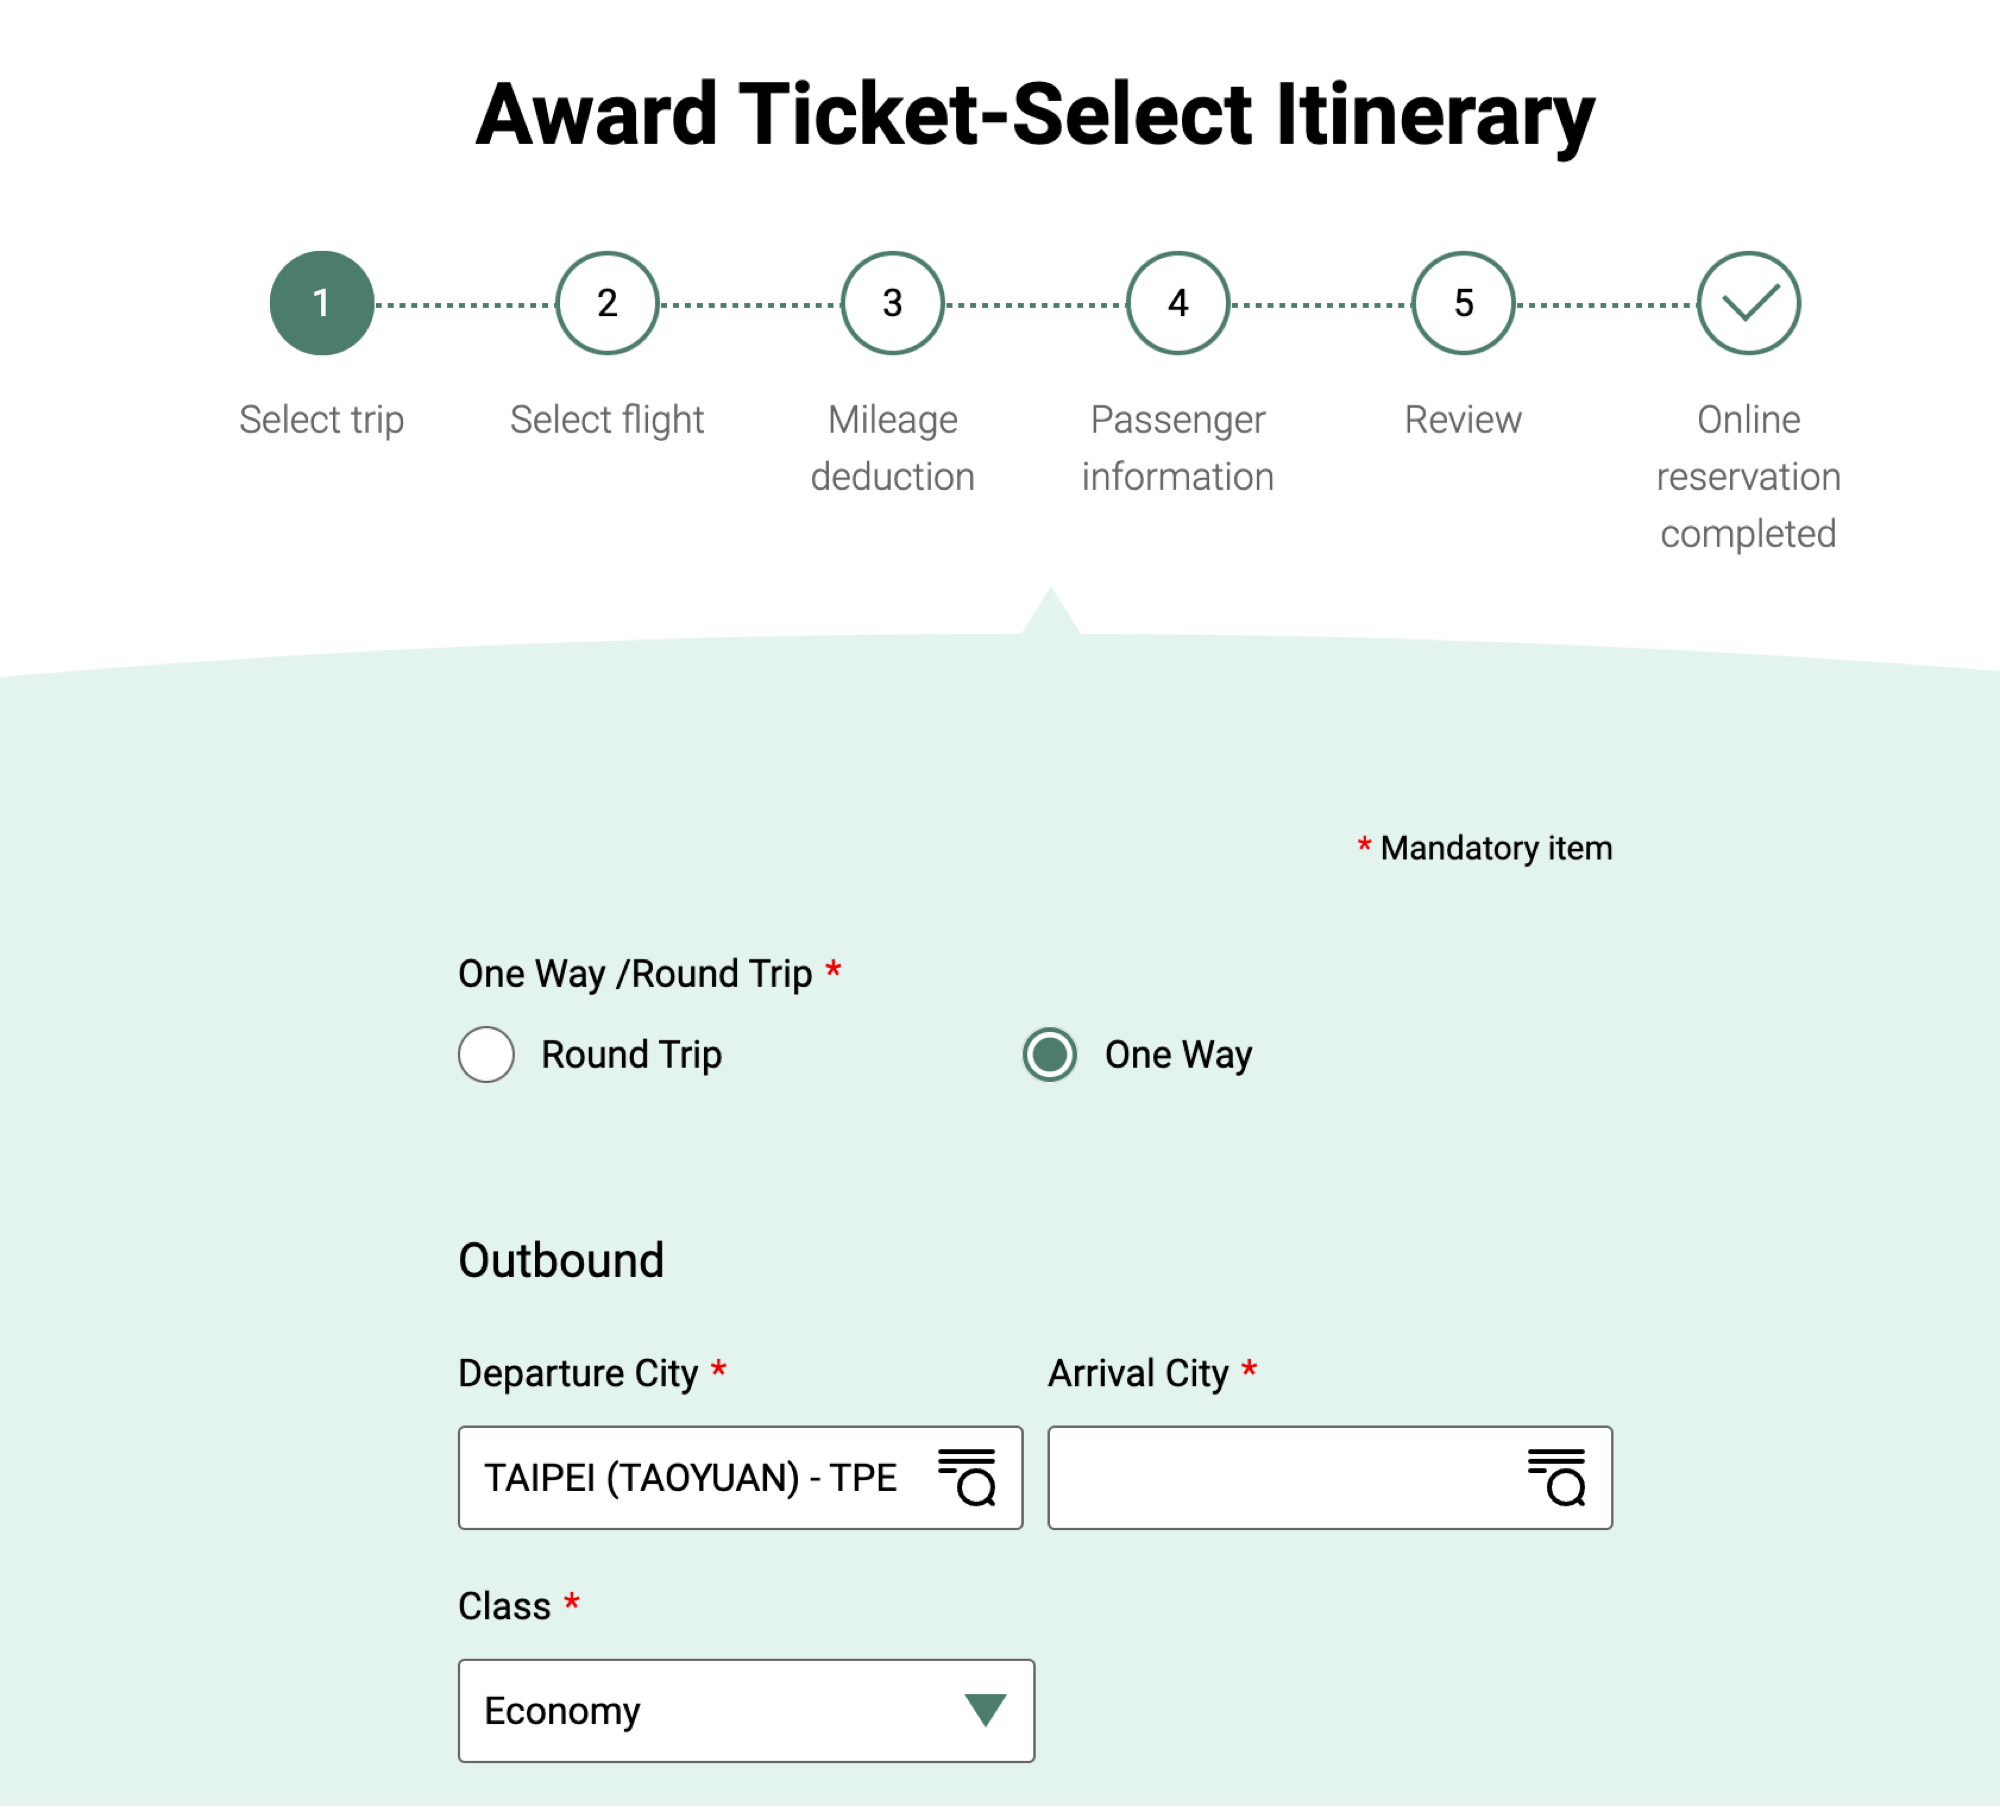This screenshot has width=2000, height=1808.
Task: Select the Round Trip option
Action: click(x=486, y=1053)
